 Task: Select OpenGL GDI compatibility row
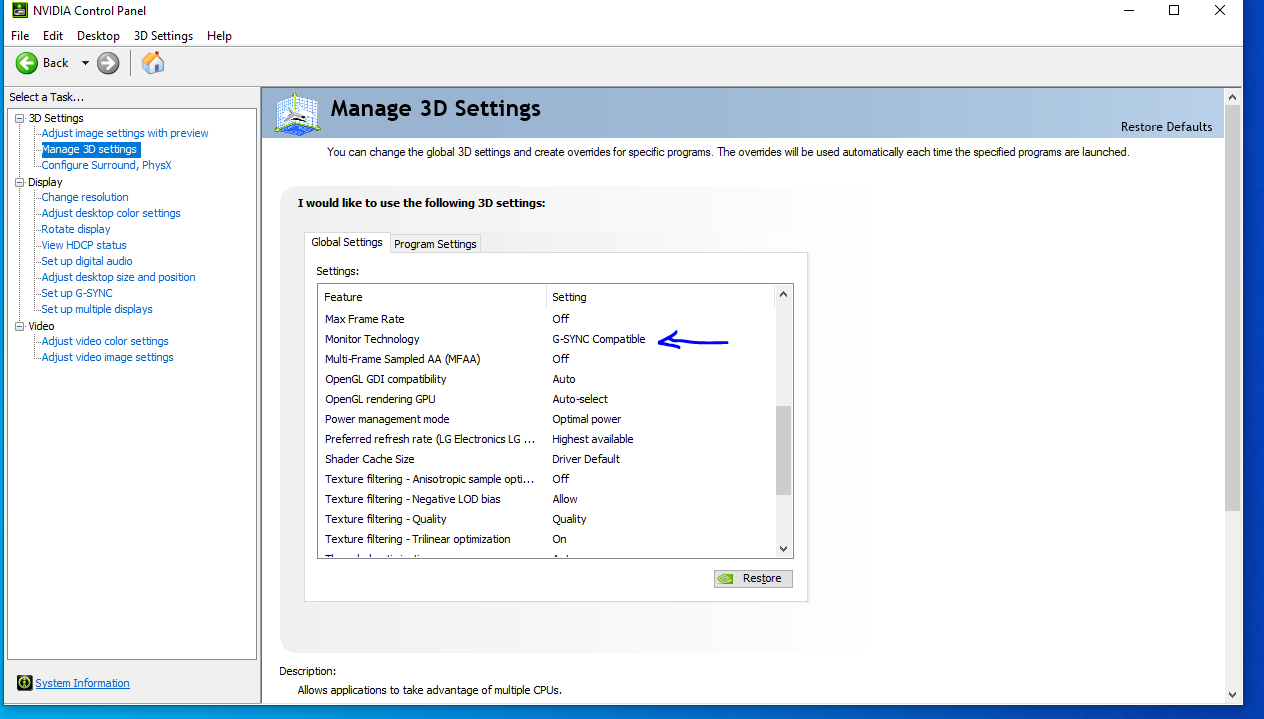point(546,379)
